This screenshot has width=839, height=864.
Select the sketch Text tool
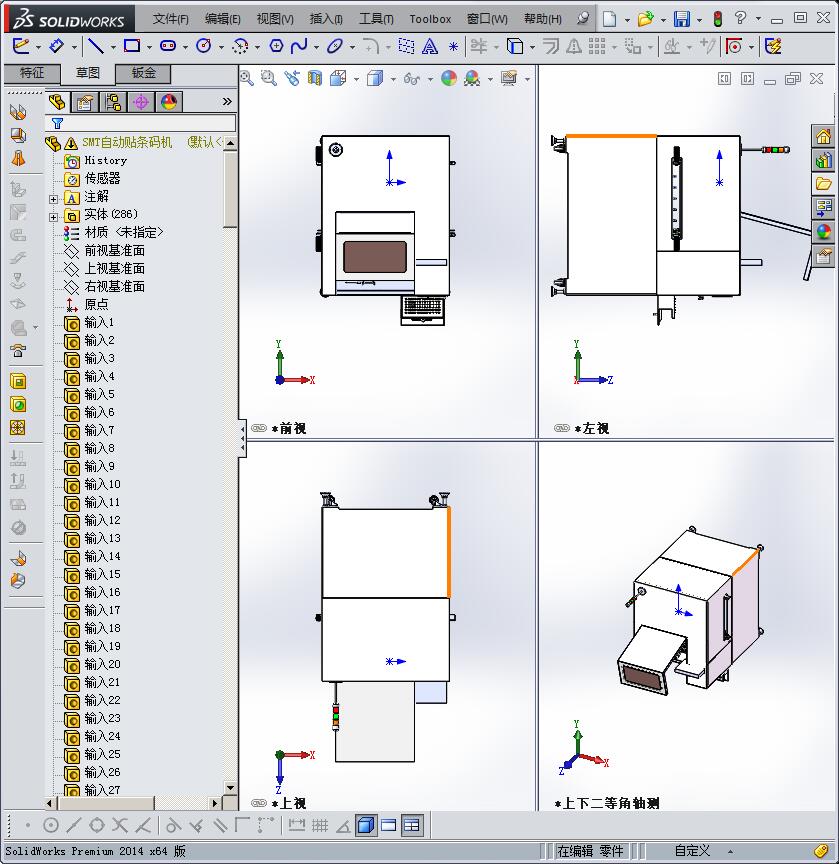430,46
